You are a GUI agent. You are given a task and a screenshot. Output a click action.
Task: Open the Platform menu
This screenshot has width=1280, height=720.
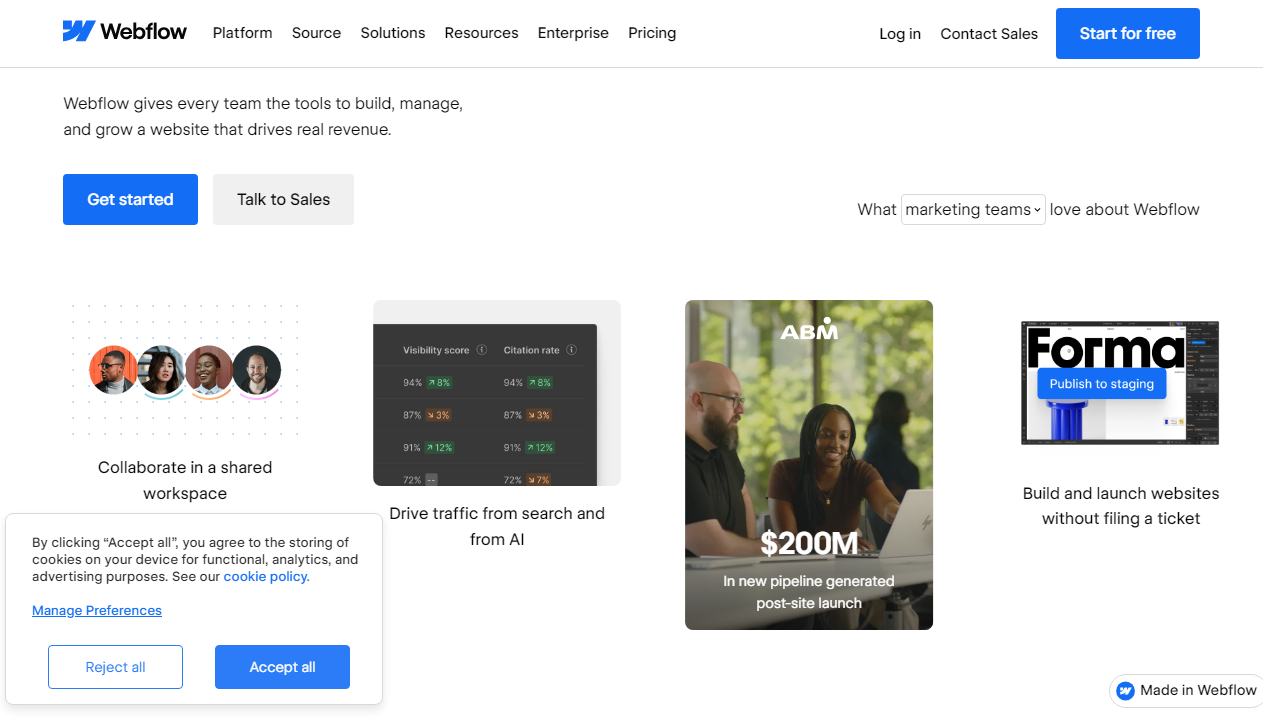243,33
